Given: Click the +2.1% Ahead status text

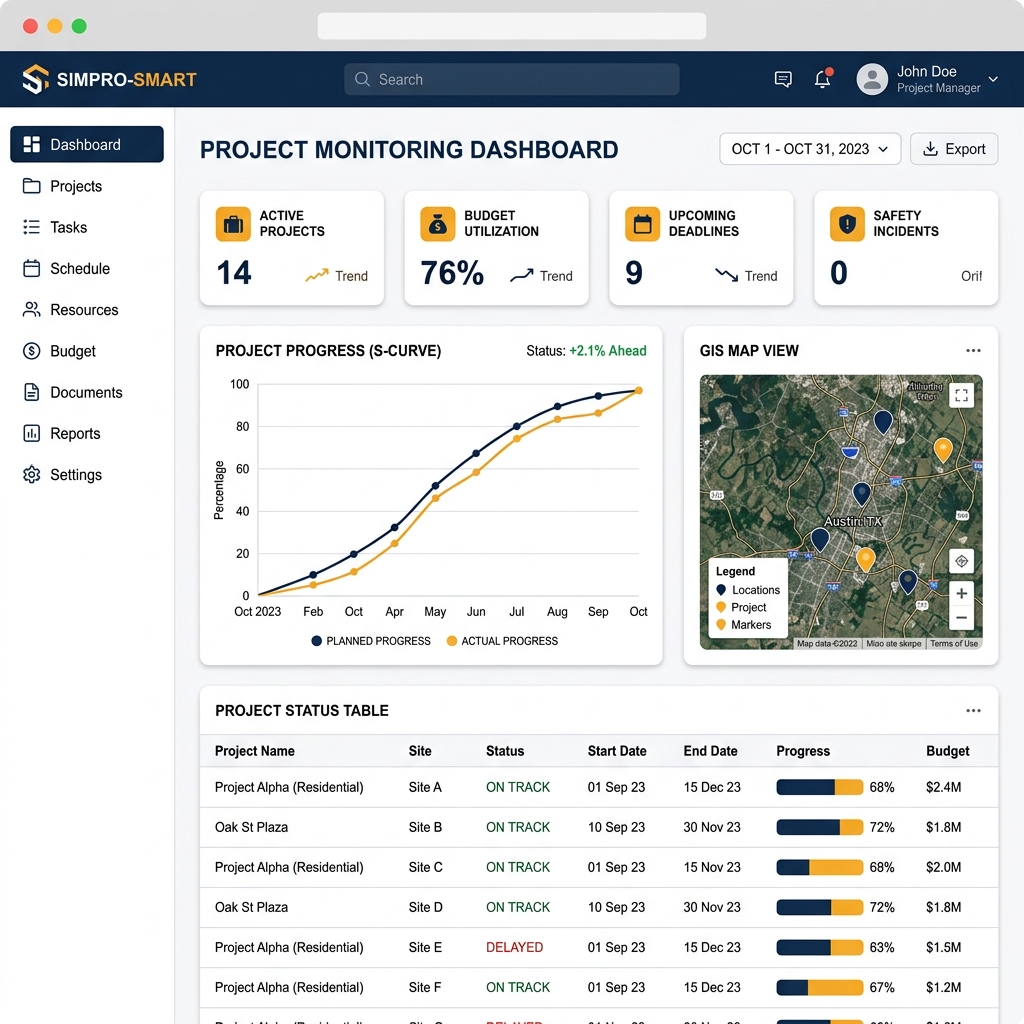Looking at the screenshot, I should (607, 351).
